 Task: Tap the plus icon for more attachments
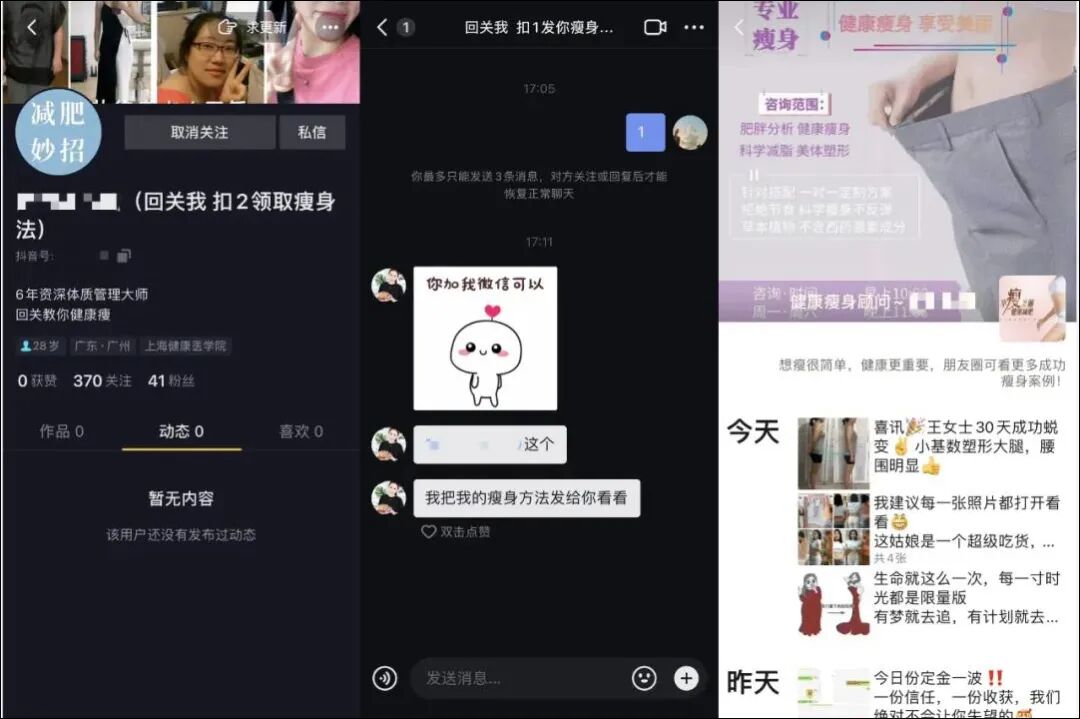click(686, 678)
